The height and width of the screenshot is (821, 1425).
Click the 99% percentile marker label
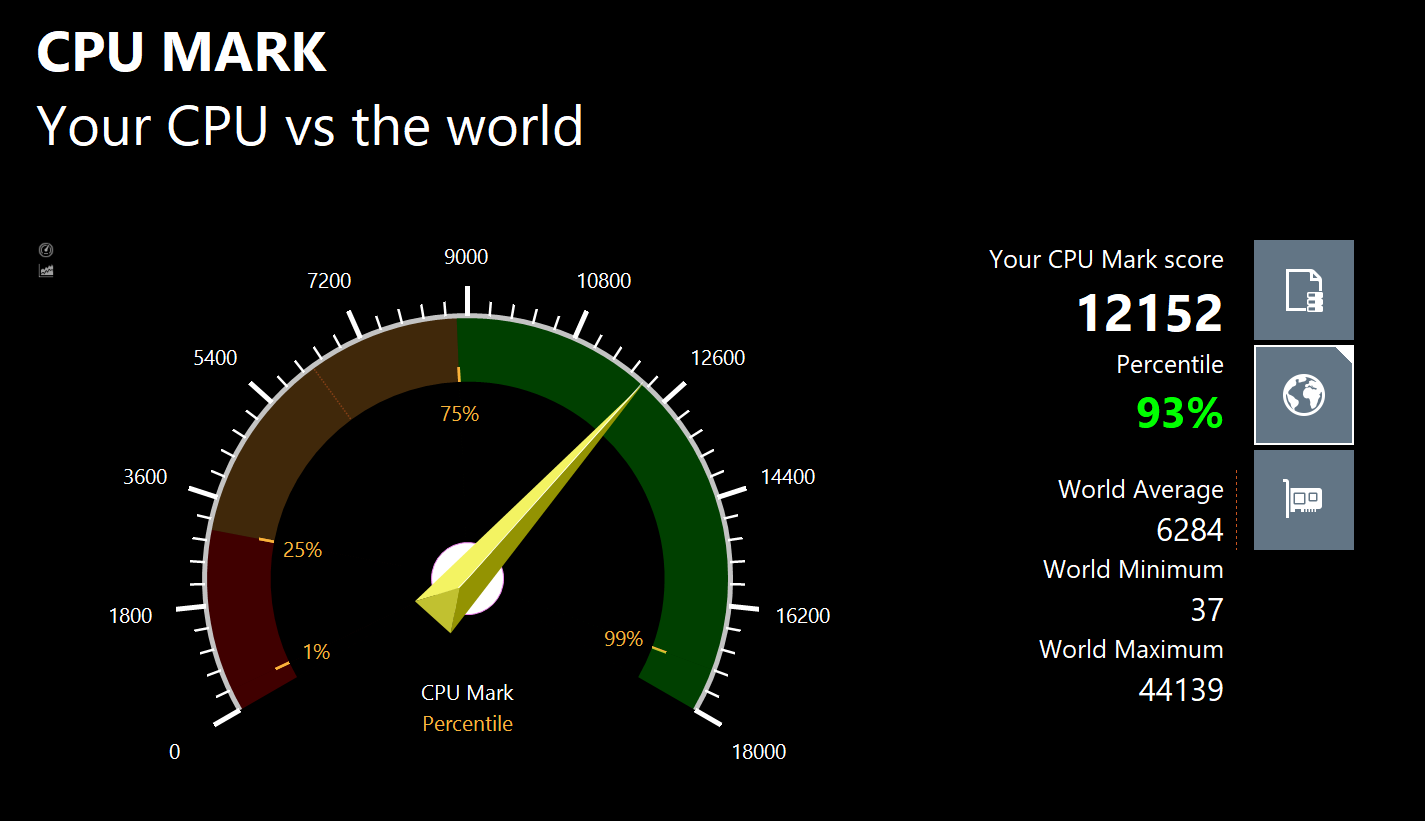click(623, 639)
